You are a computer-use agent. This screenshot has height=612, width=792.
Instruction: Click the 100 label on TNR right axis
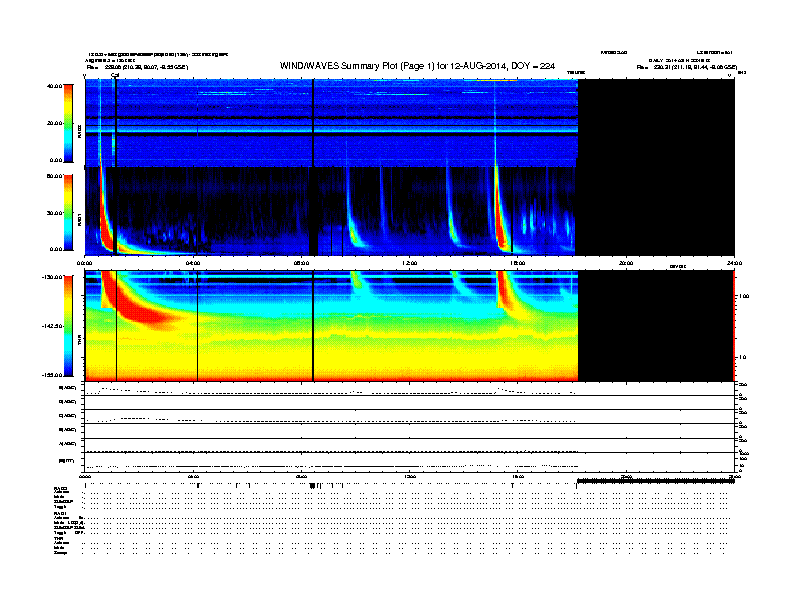(x=744, y=296)
